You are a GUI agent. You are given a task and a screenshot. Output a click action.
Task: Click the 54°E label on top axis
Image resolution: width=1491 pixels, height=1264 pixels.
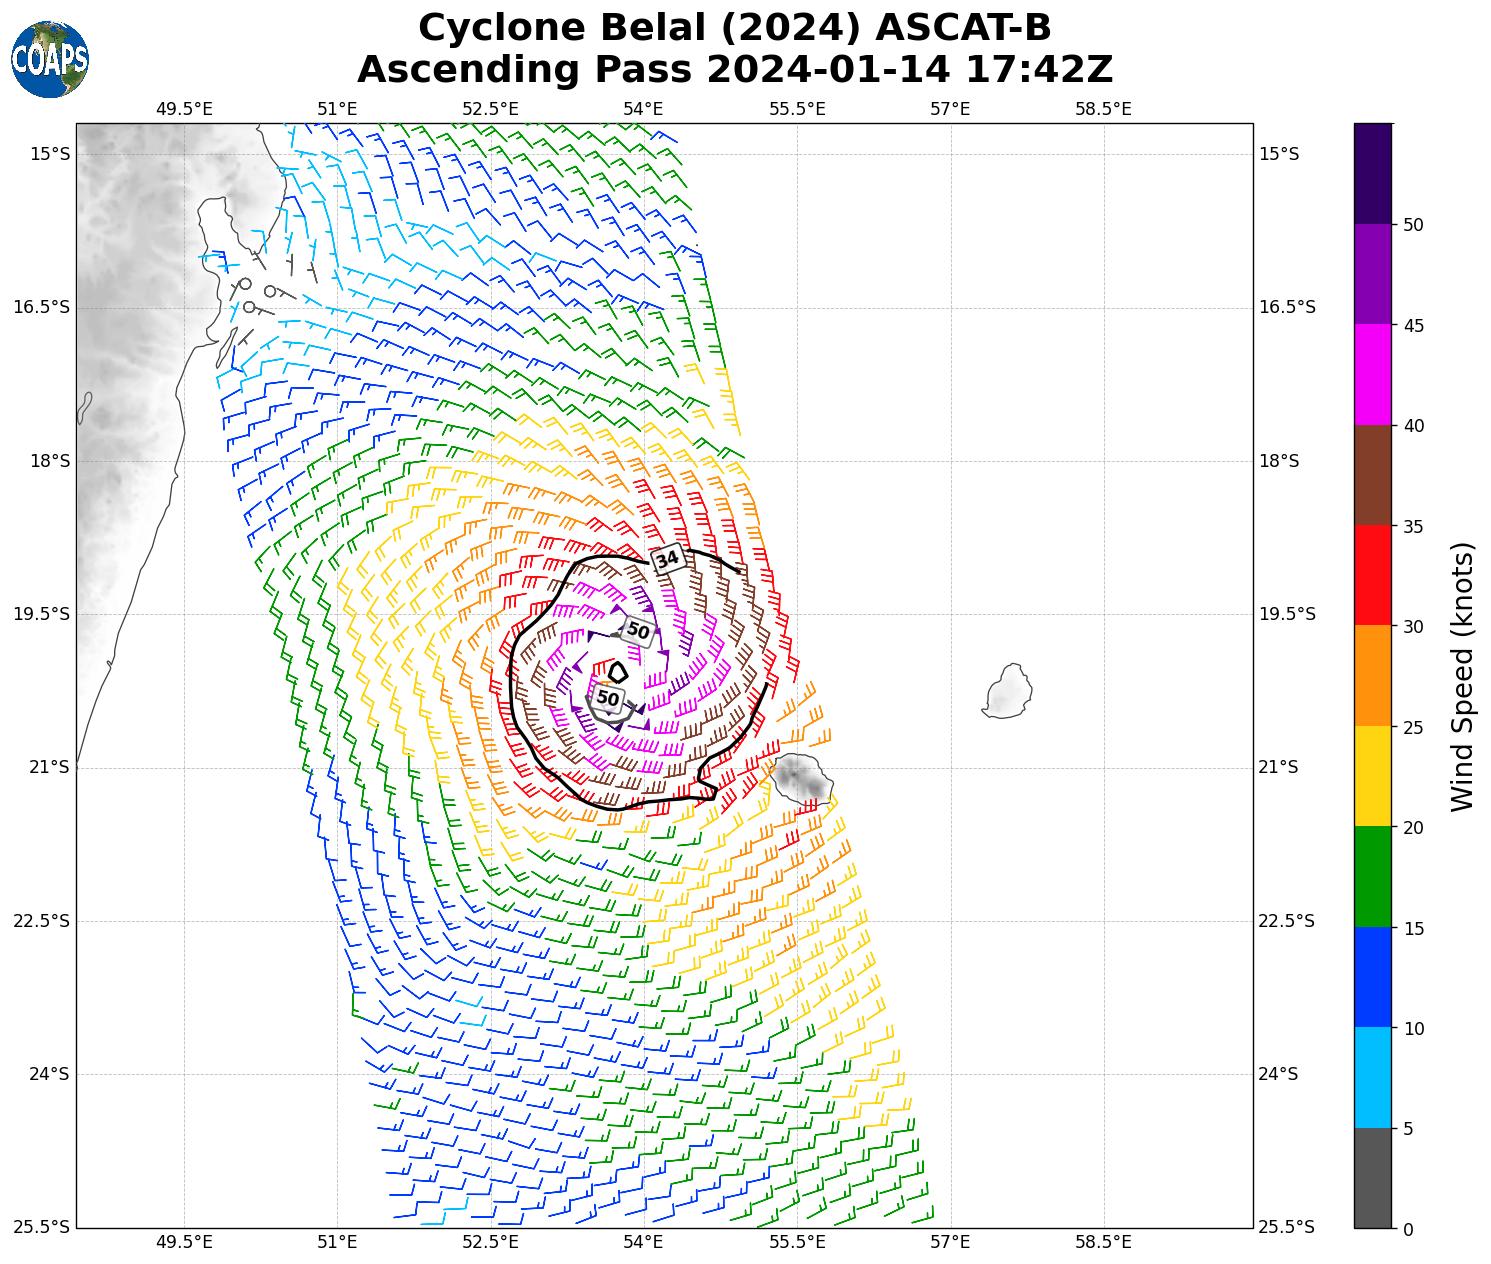(x=643, y=108)
